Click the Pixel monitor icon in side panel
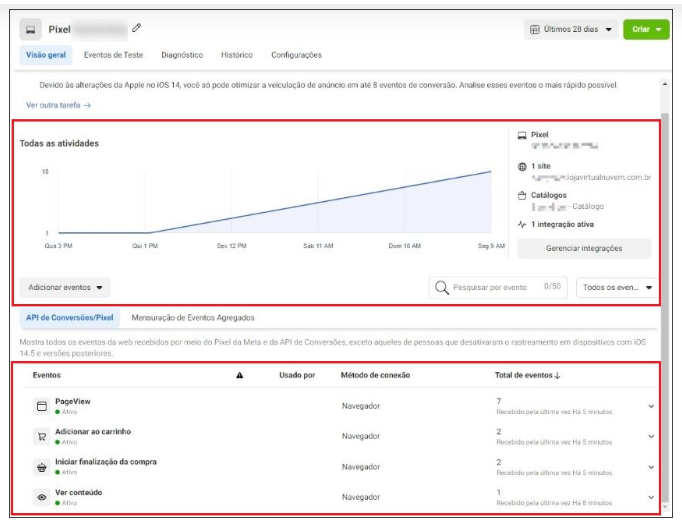The height and width of the screenshot is (531, 682). click(522, 136)
